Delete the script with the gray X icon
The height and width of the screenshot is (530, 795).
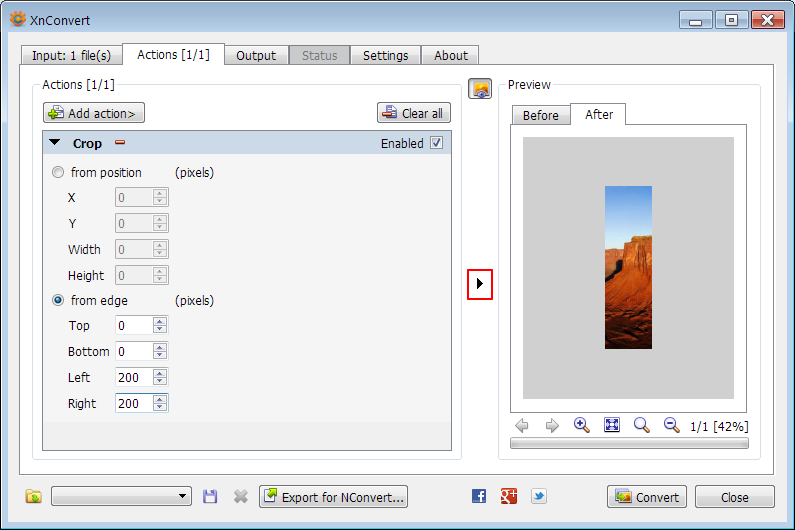tap(241, 497)
